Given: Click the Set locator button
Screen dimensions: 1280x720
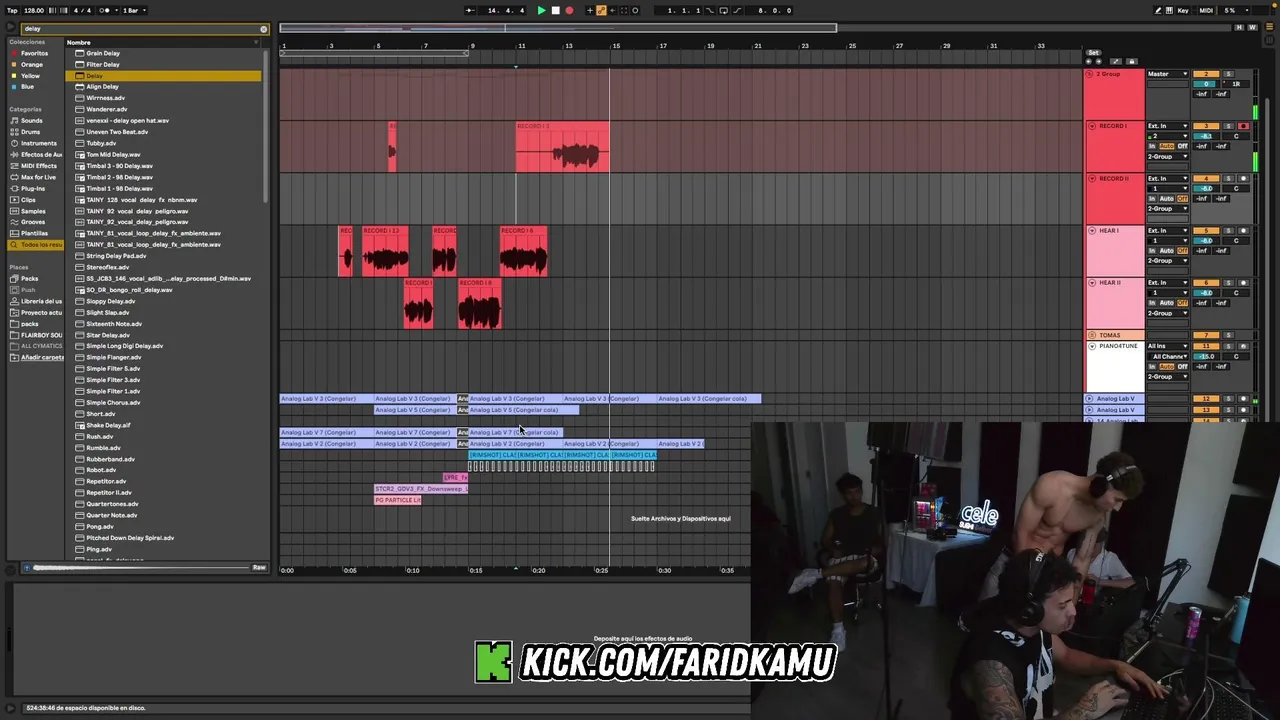Looking at the screenshot, I should pyautogui.click(x=1093, y=52).
